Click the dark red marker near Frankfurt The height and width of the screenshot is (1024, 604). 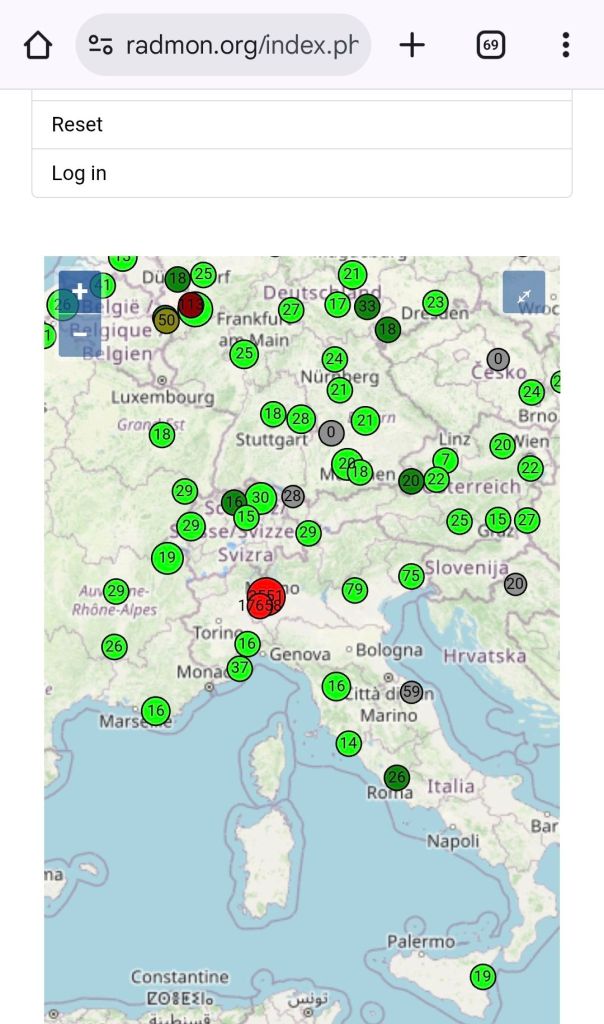pos(191,305)
